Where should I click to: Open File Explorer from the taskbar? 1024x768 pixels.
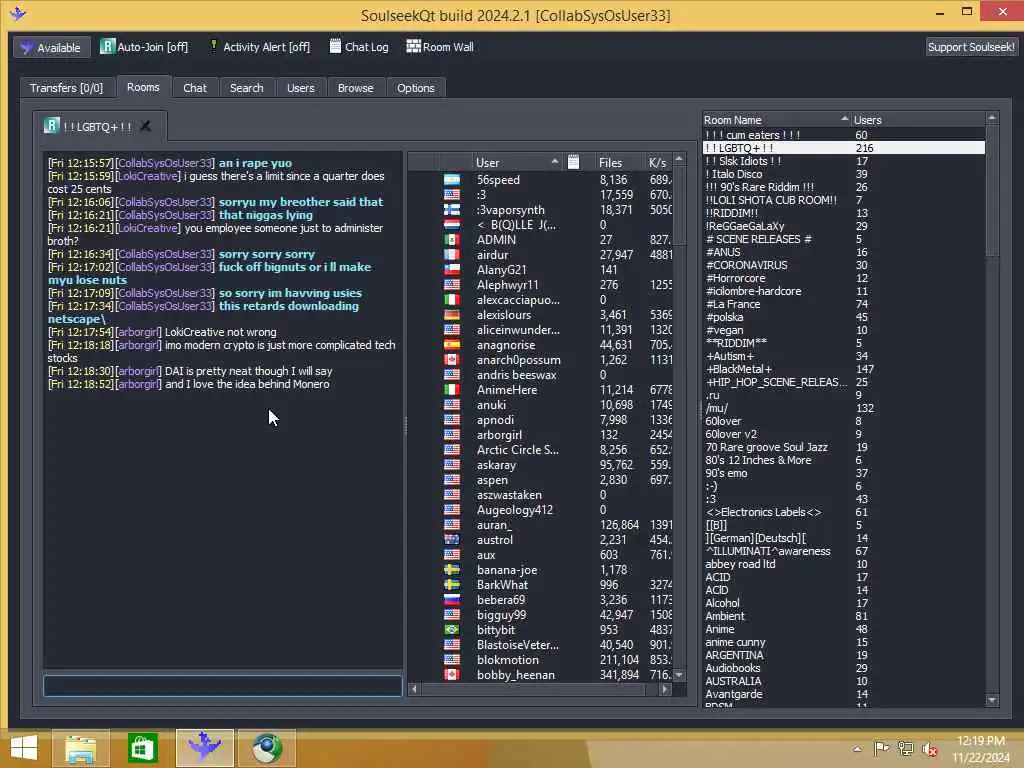(x=80, y=748)
